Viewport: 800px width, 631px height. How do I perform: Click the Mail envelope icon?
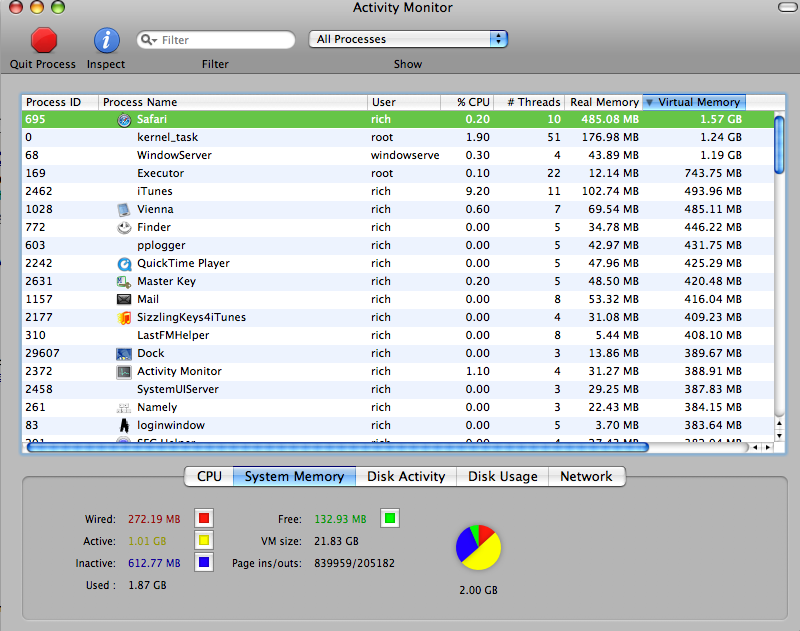[x=124, y=299]
